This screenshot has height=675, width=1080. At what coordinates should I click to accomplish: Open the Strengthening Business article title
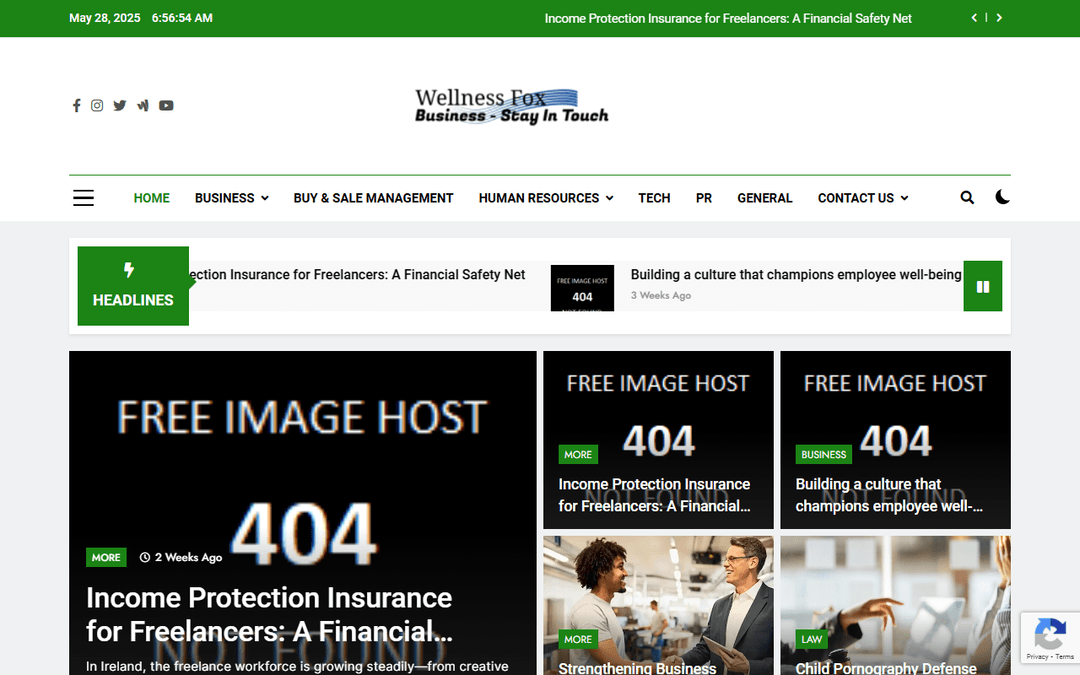[x=637, y=667]
